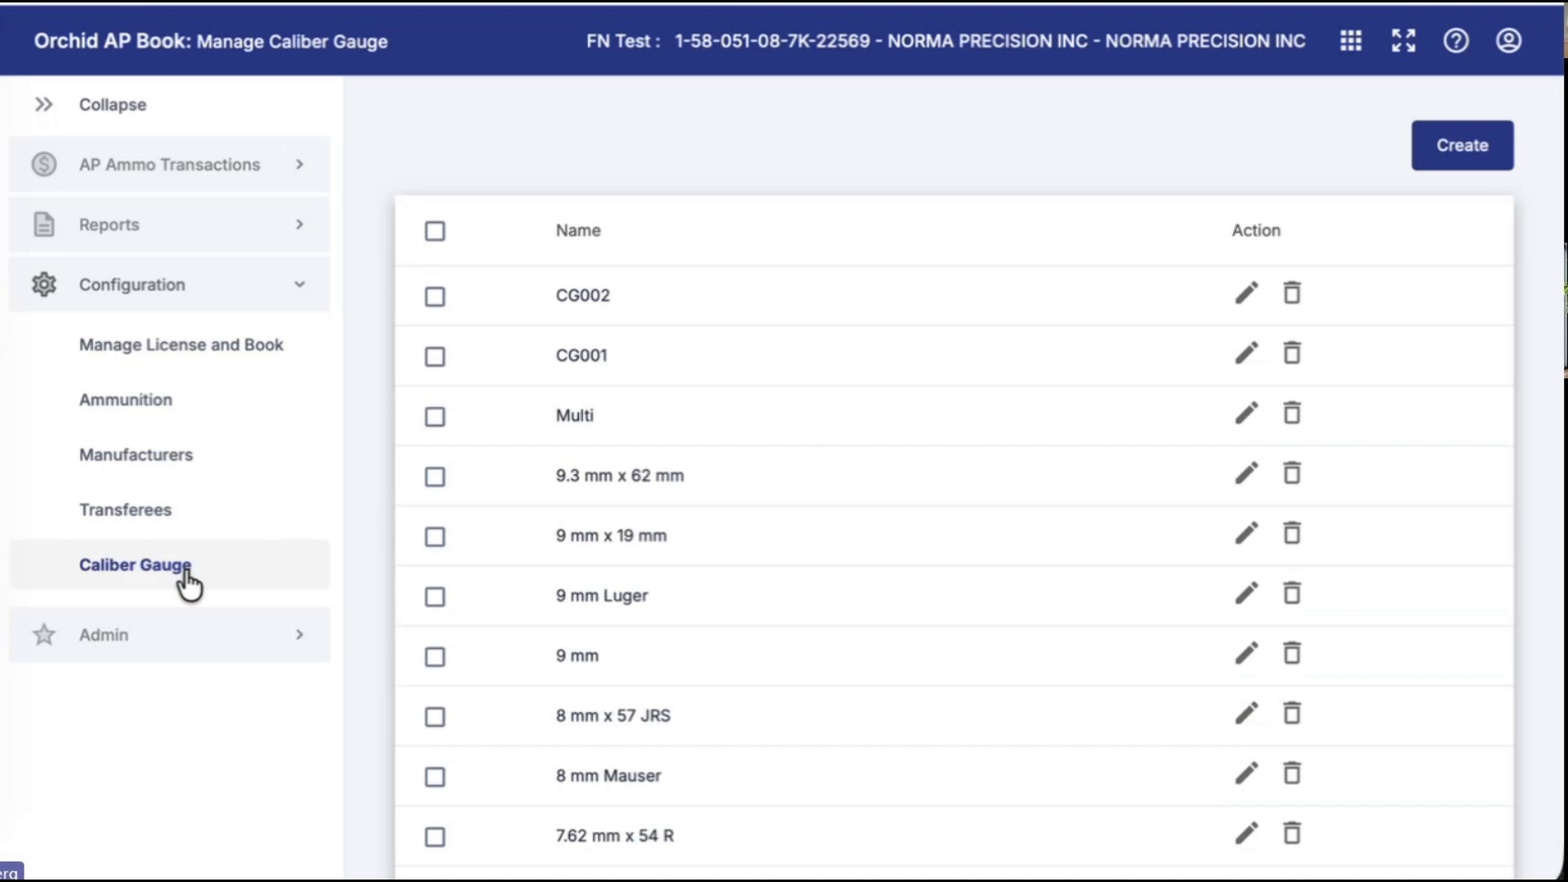
Task: Edit the 7.62 mm x 54 R entry
Action: [1246, 833]
